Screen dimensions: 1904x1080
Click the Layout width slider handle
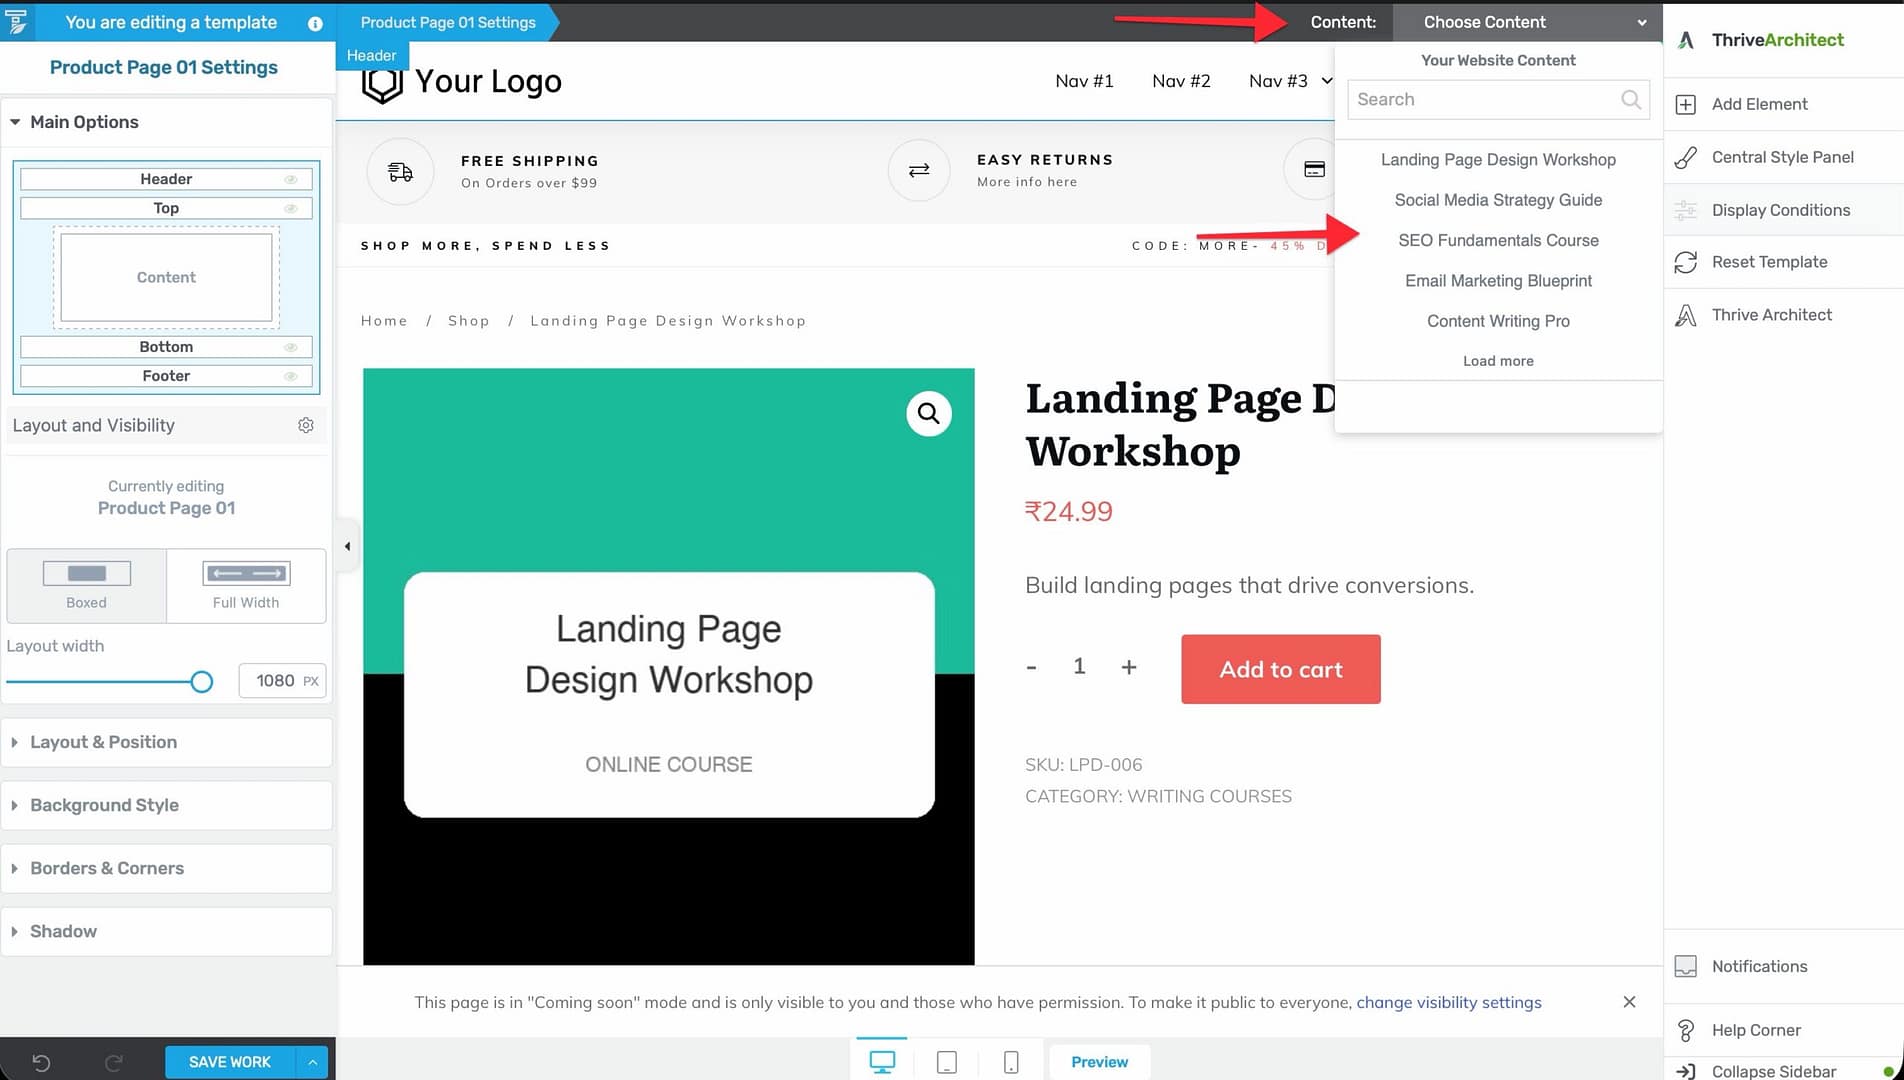(201, 682)
